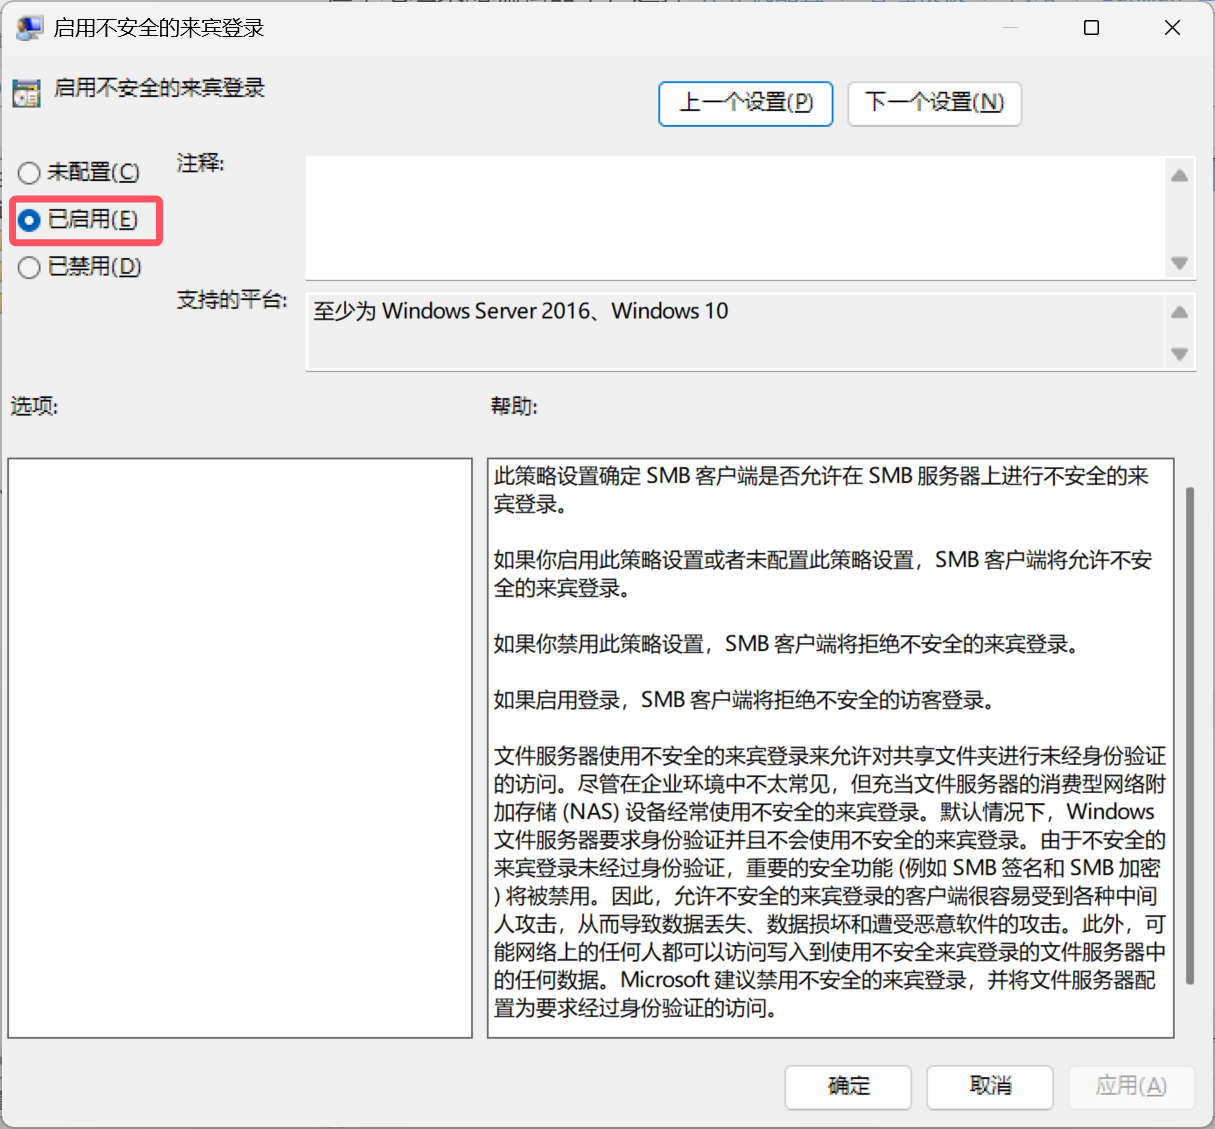
Task: Maximize the policy settings window
Action: tap(1092, 28)
